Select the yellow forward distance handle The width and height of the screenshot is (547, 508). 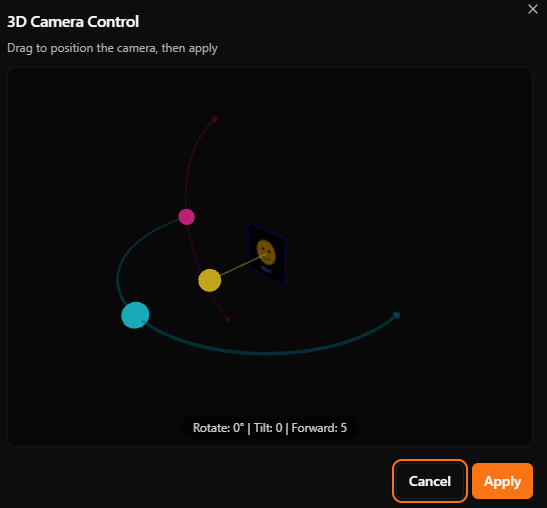tap(210, 280)
